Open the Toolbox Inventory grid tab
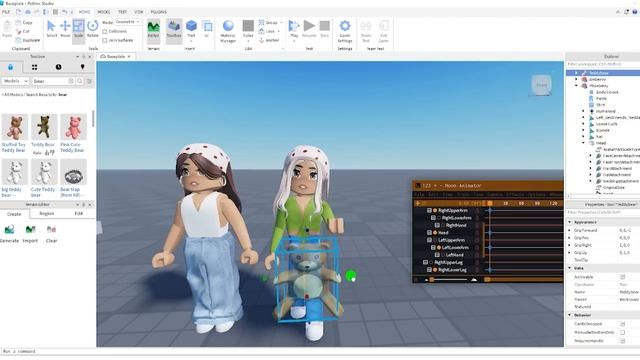640x360 pixels. (34, 67)
